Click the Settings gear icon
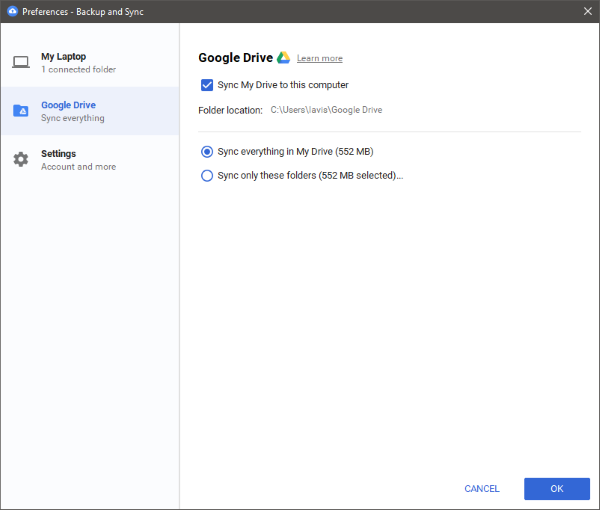Screen dimensions: 600x510 pyautogui.click(x=20, y=160)
